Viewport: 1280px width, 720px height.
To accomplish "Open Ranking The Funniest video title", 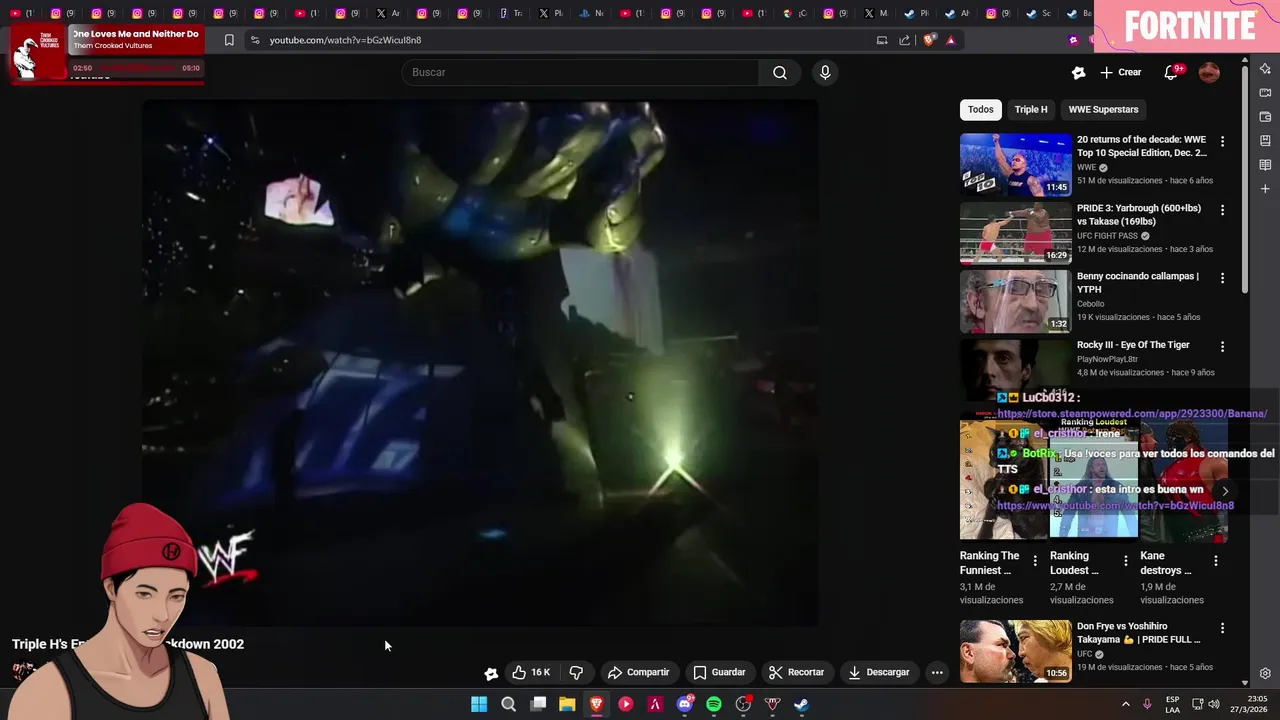I will point(990,563).
